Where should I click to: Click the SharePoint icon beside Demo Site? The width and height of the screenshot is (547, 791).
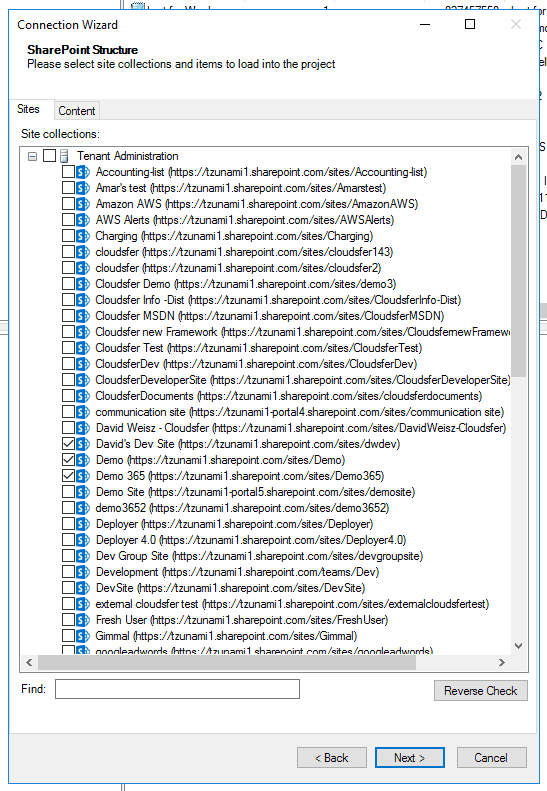point(83,492)
